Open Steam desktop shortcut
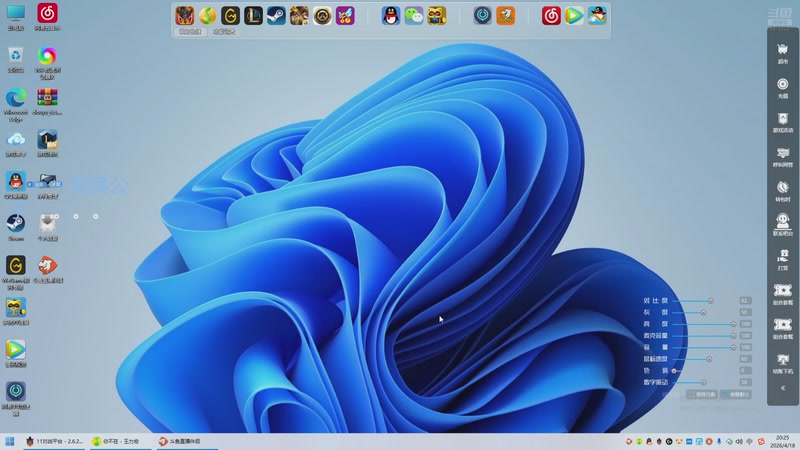800x450 pixels. click(16, 223)
